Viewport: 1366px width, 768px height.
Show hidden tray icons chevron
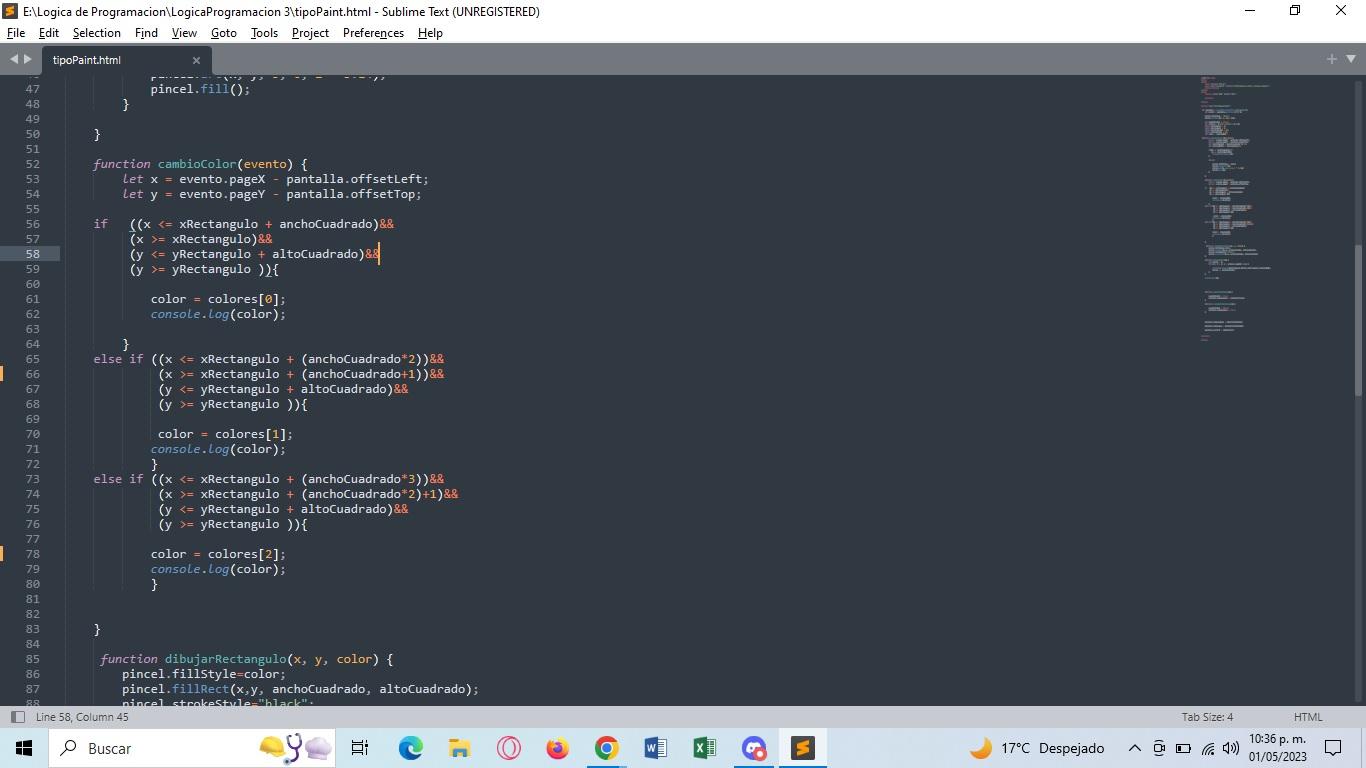click(1134, 748)
